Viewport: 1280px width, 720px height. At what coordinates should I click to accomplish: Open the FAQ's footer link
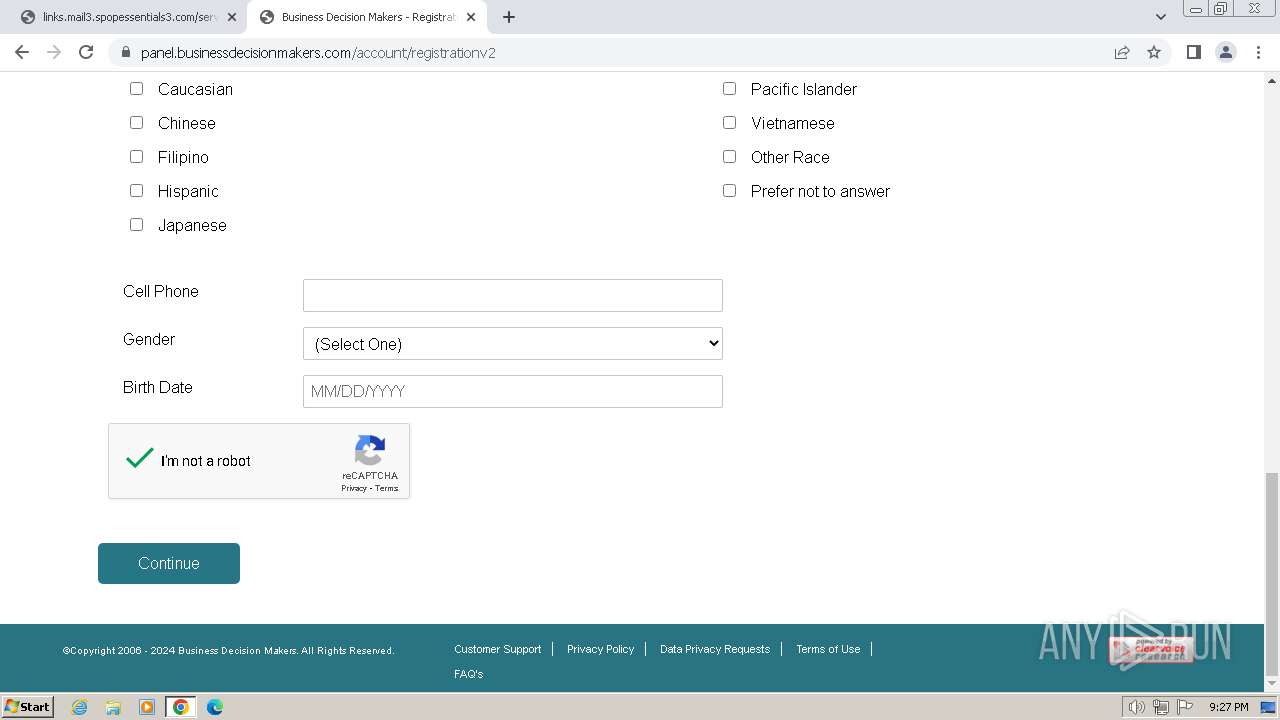(468, 674)
